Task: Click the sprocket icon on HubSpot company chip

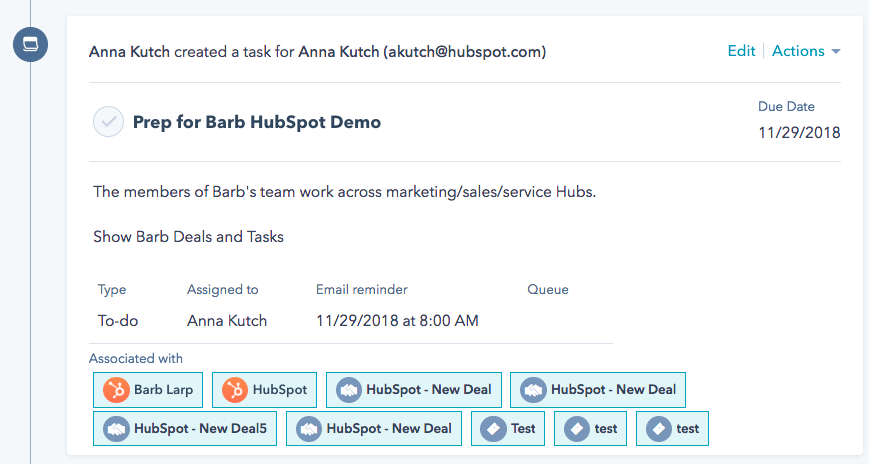Action: coord(235,389)
